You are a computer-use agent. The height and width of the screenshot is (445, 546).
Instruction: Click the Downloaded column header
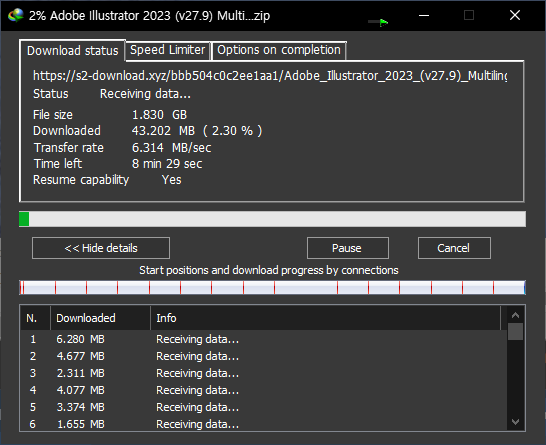point(100,318)
